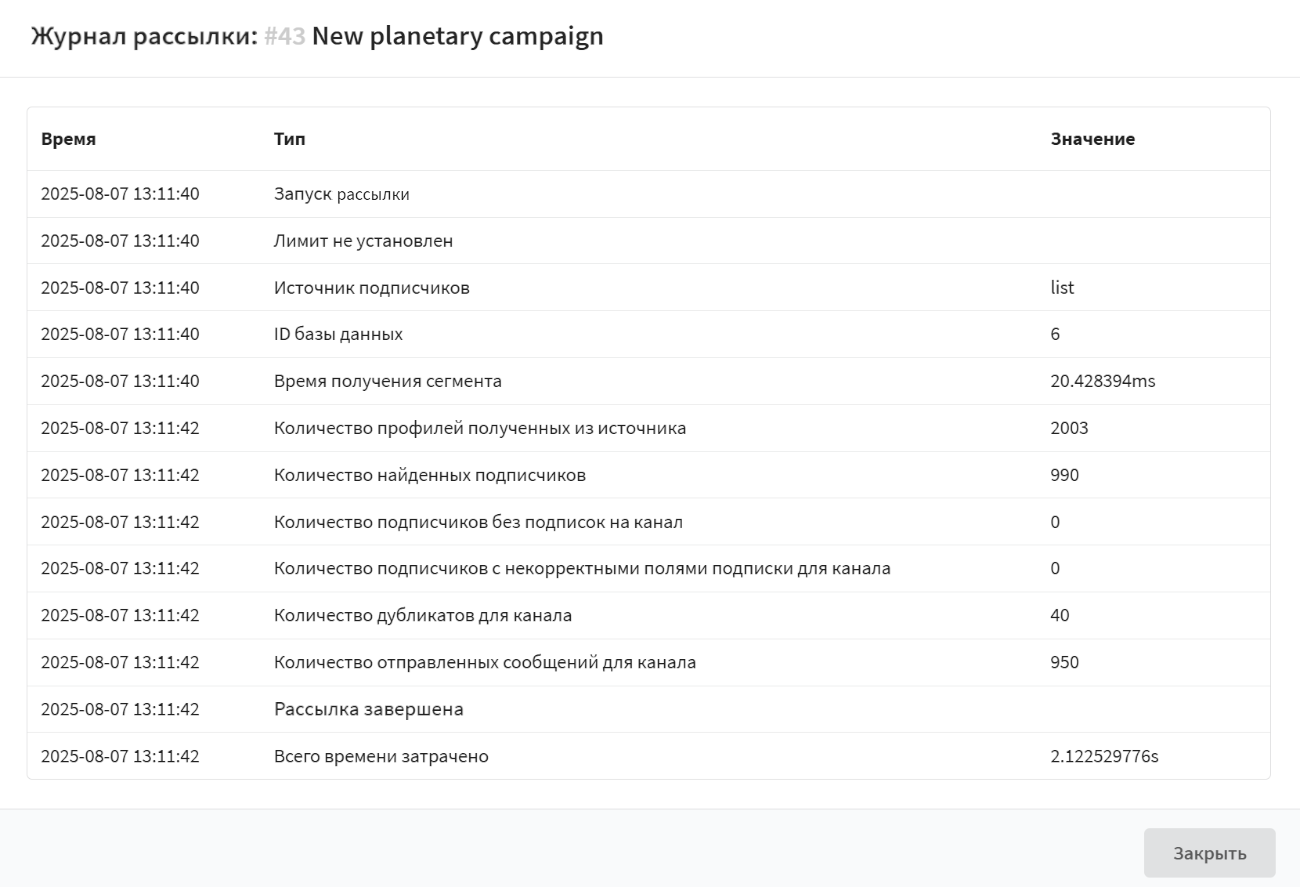Select the Лимит не установлен row
Viewport: 1300px width, 887px height.
click(x=363, y=241)
